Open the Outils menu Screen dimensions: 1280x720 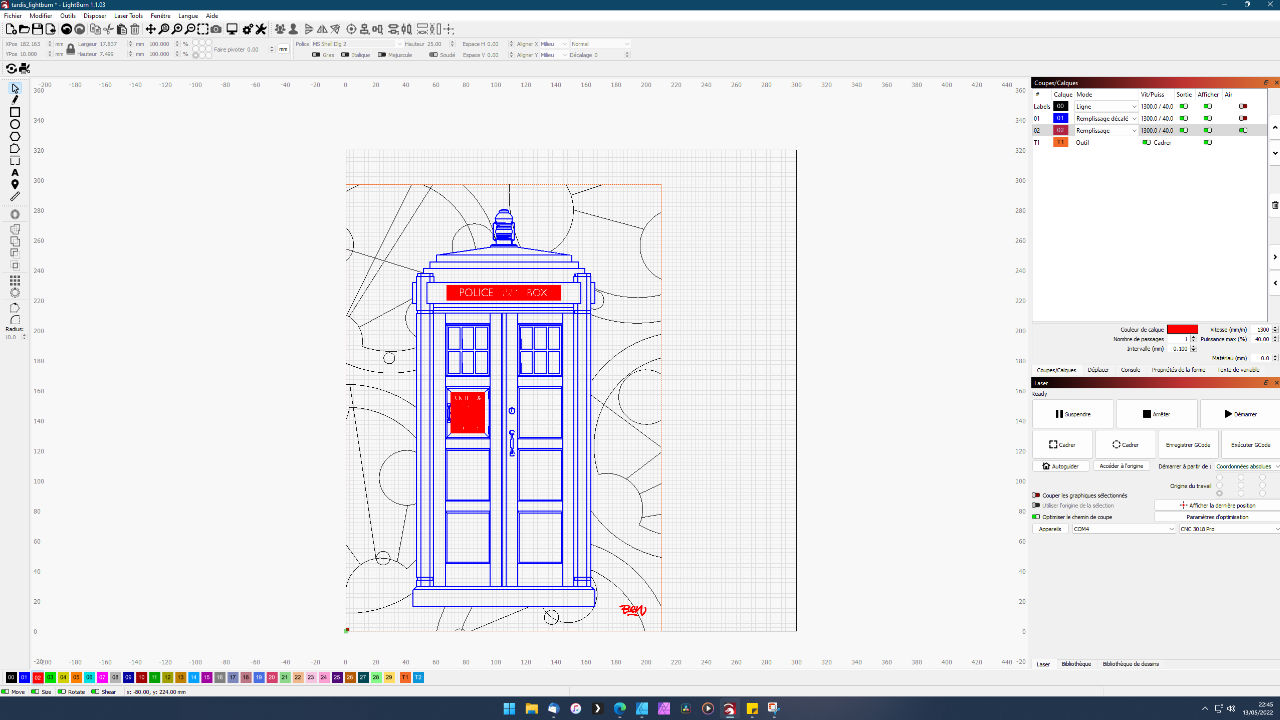tap(68, 16)
